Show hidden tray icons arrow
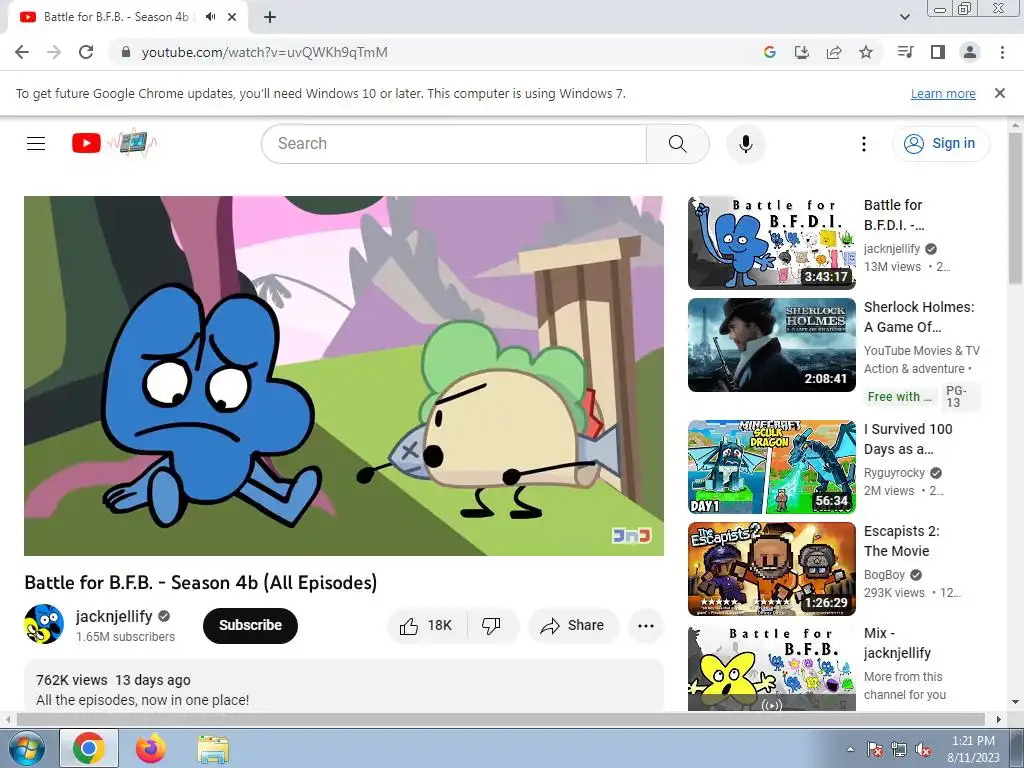The image size is (1024, 768). pyautogui.click(x=850, y=749)
